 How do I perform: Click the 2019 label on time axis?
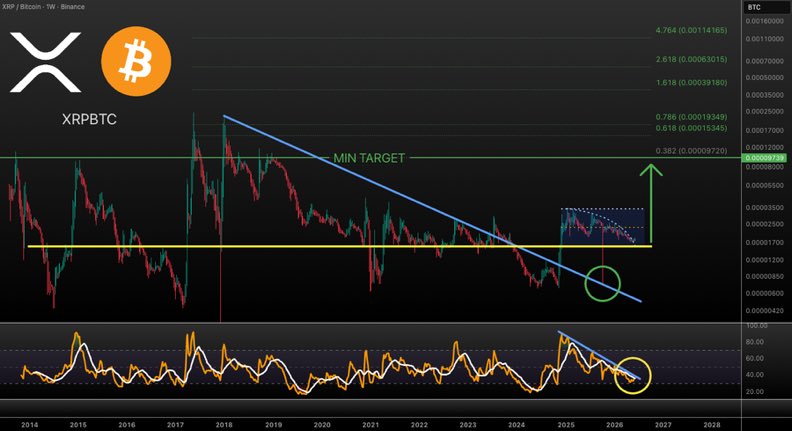(273, 425)
